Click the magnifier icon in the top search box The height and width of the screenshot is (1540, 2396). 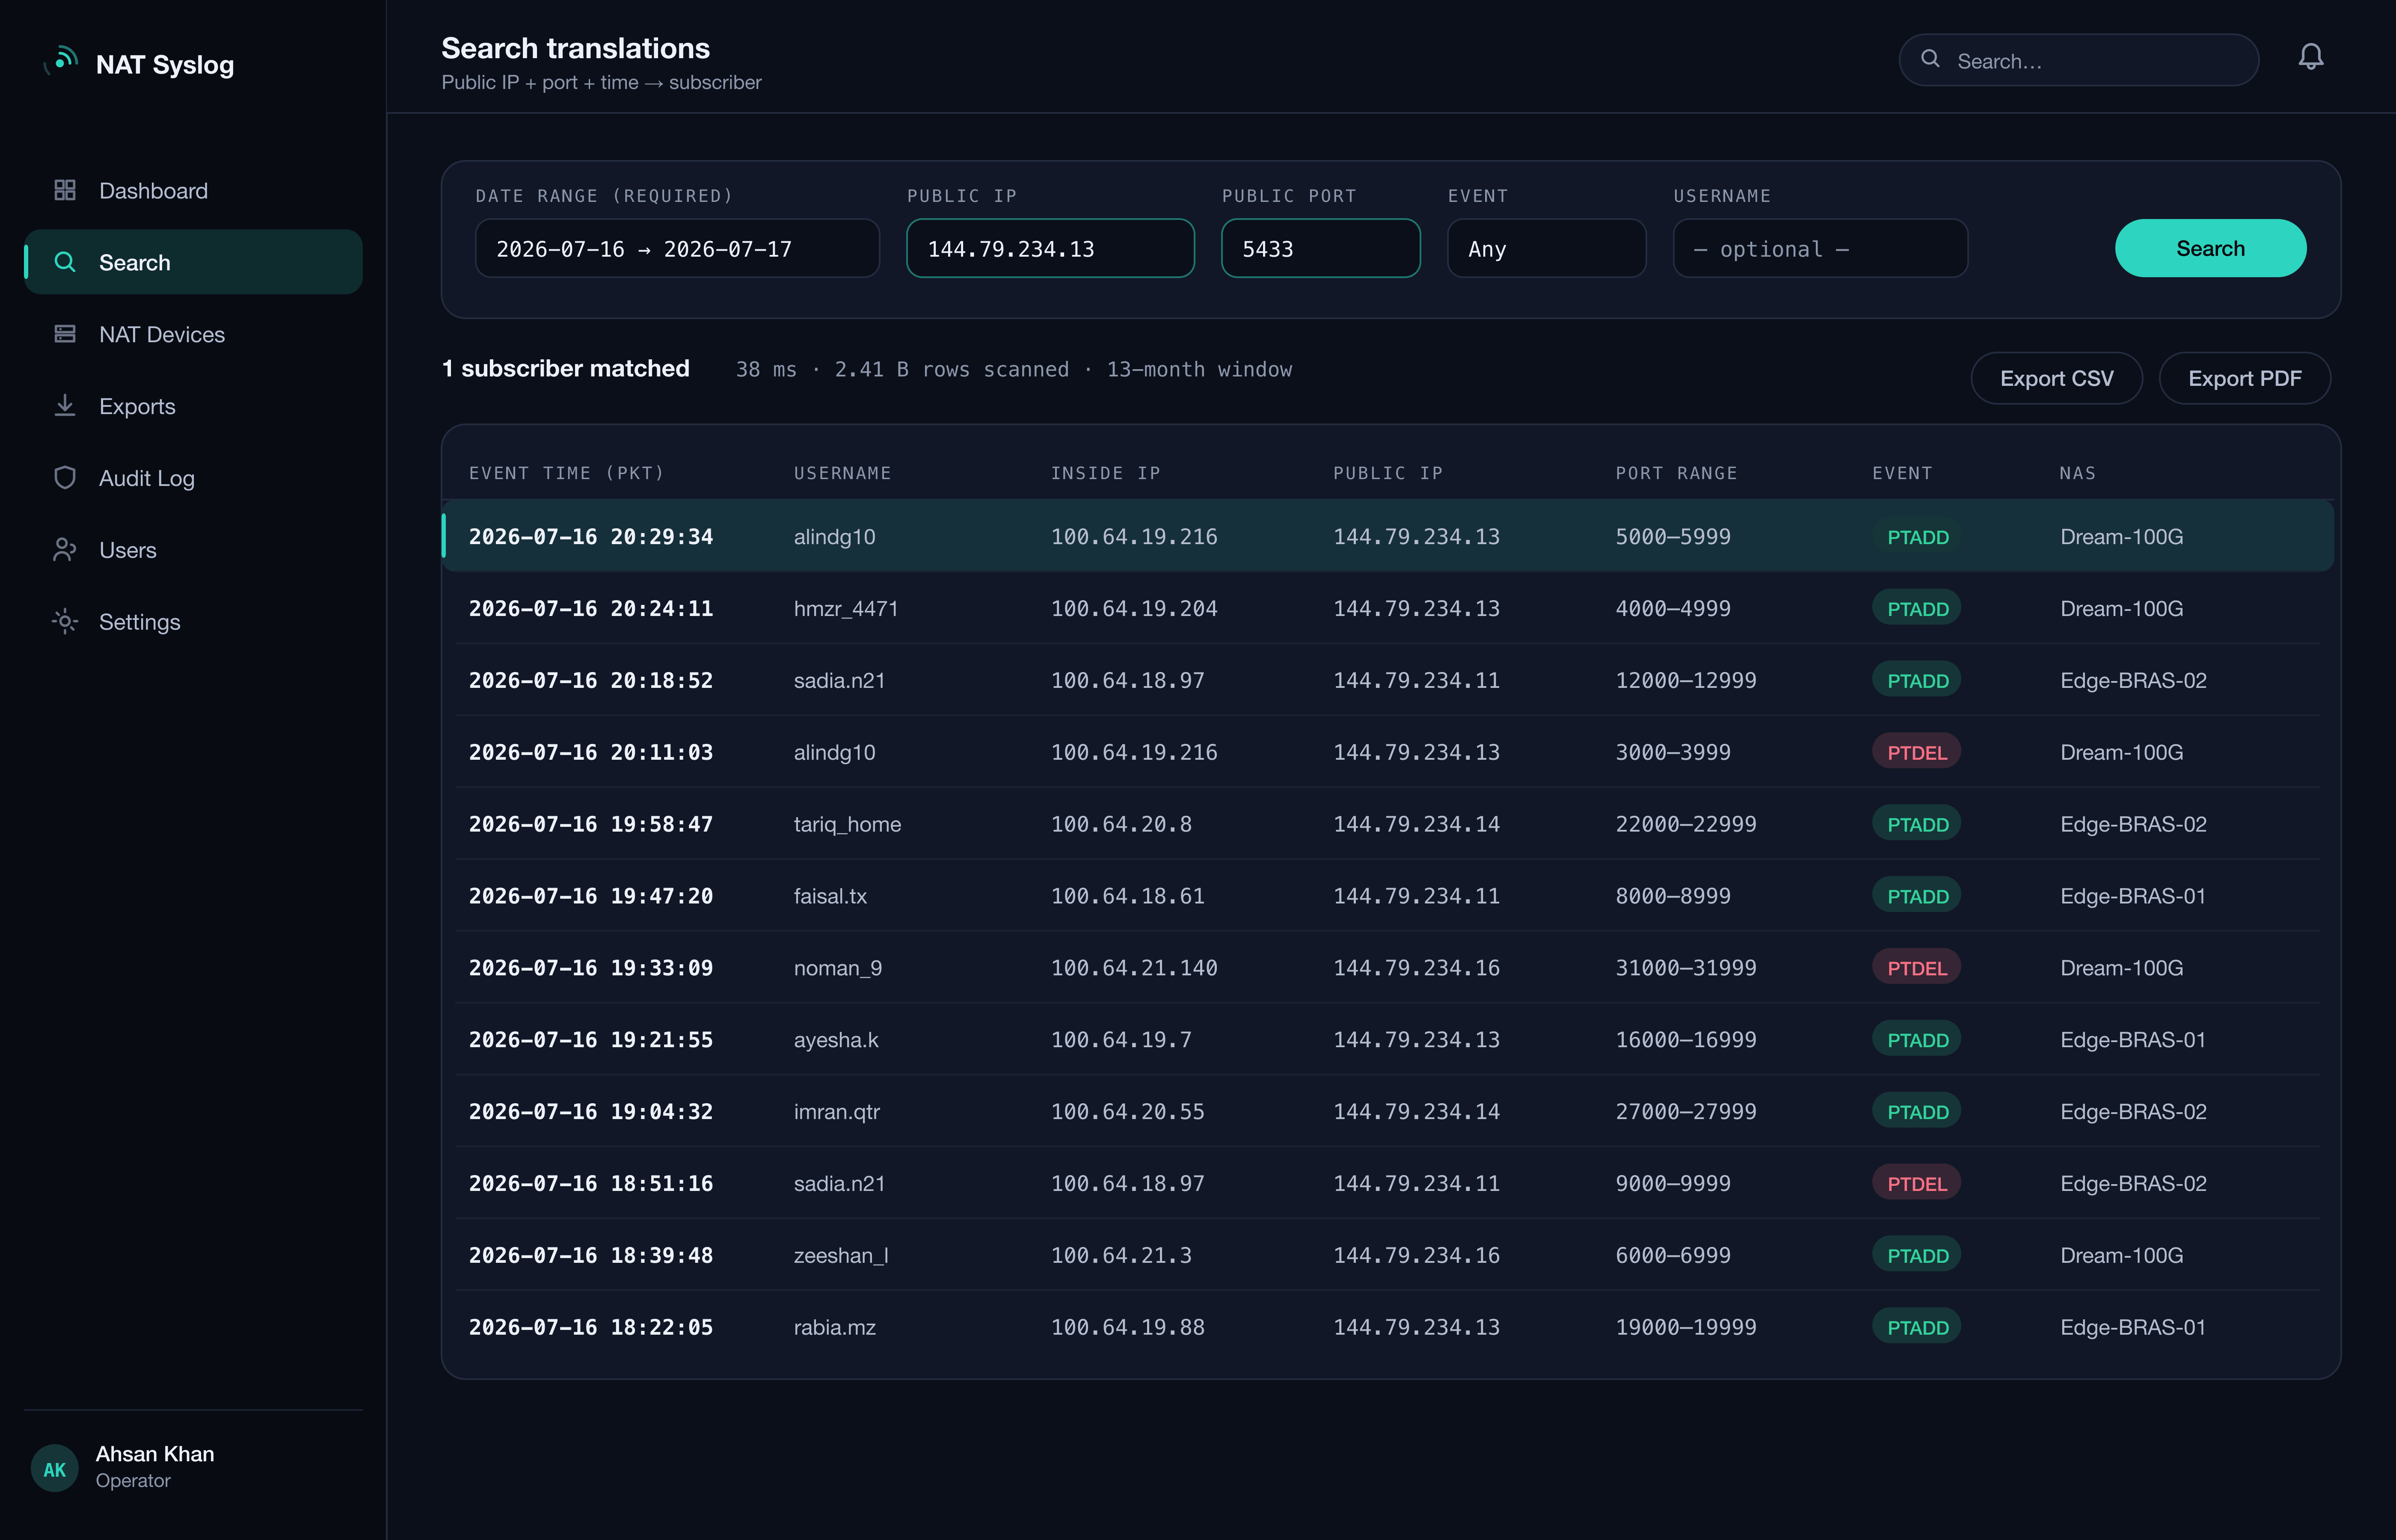click(1930, 60)
